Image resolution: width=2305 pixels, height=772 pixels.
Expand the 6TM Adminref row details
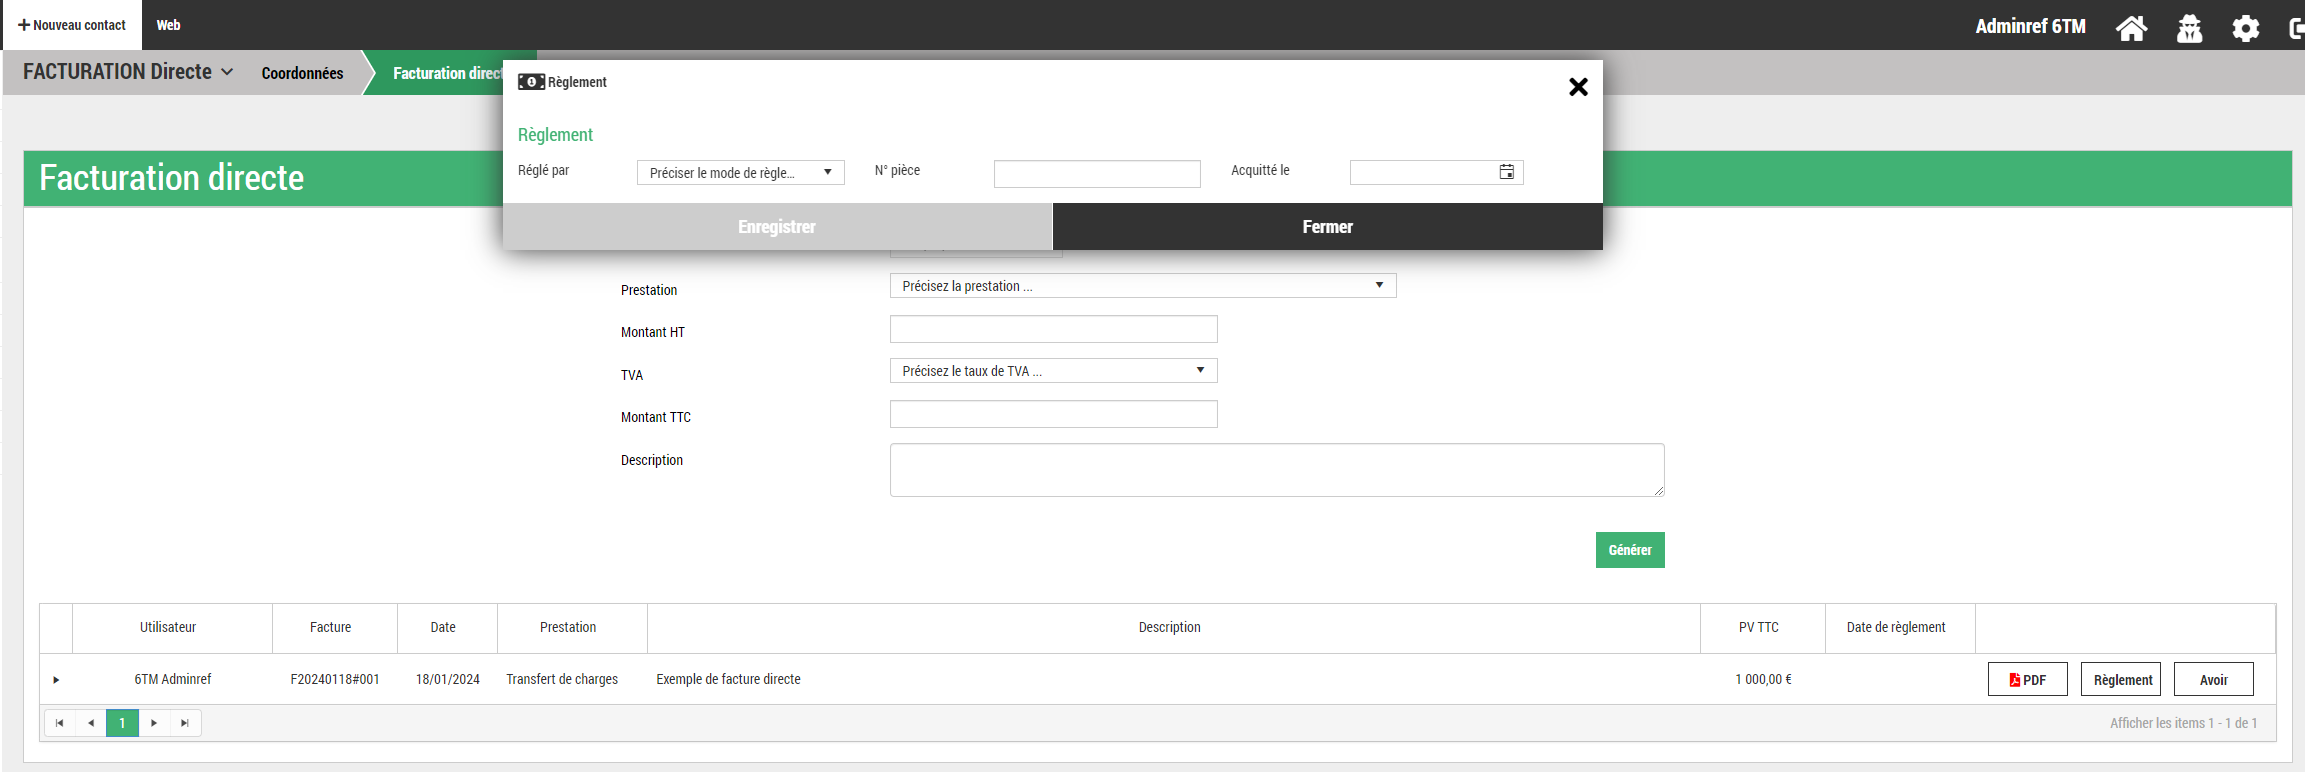click(56, 680)
